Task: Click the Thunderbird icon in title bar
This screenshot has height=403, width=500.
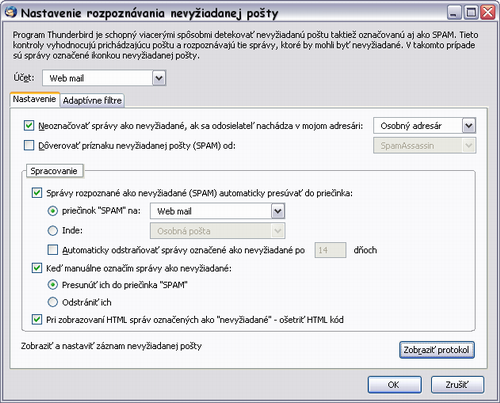Action: (10, 12)
